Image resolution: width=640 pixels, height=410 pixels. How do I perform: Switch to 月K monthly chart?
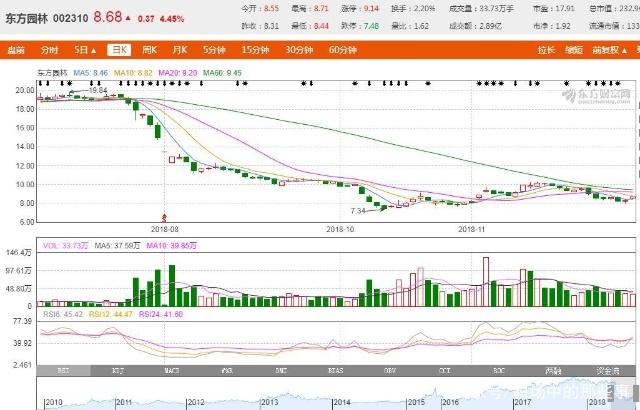point(180,50)
